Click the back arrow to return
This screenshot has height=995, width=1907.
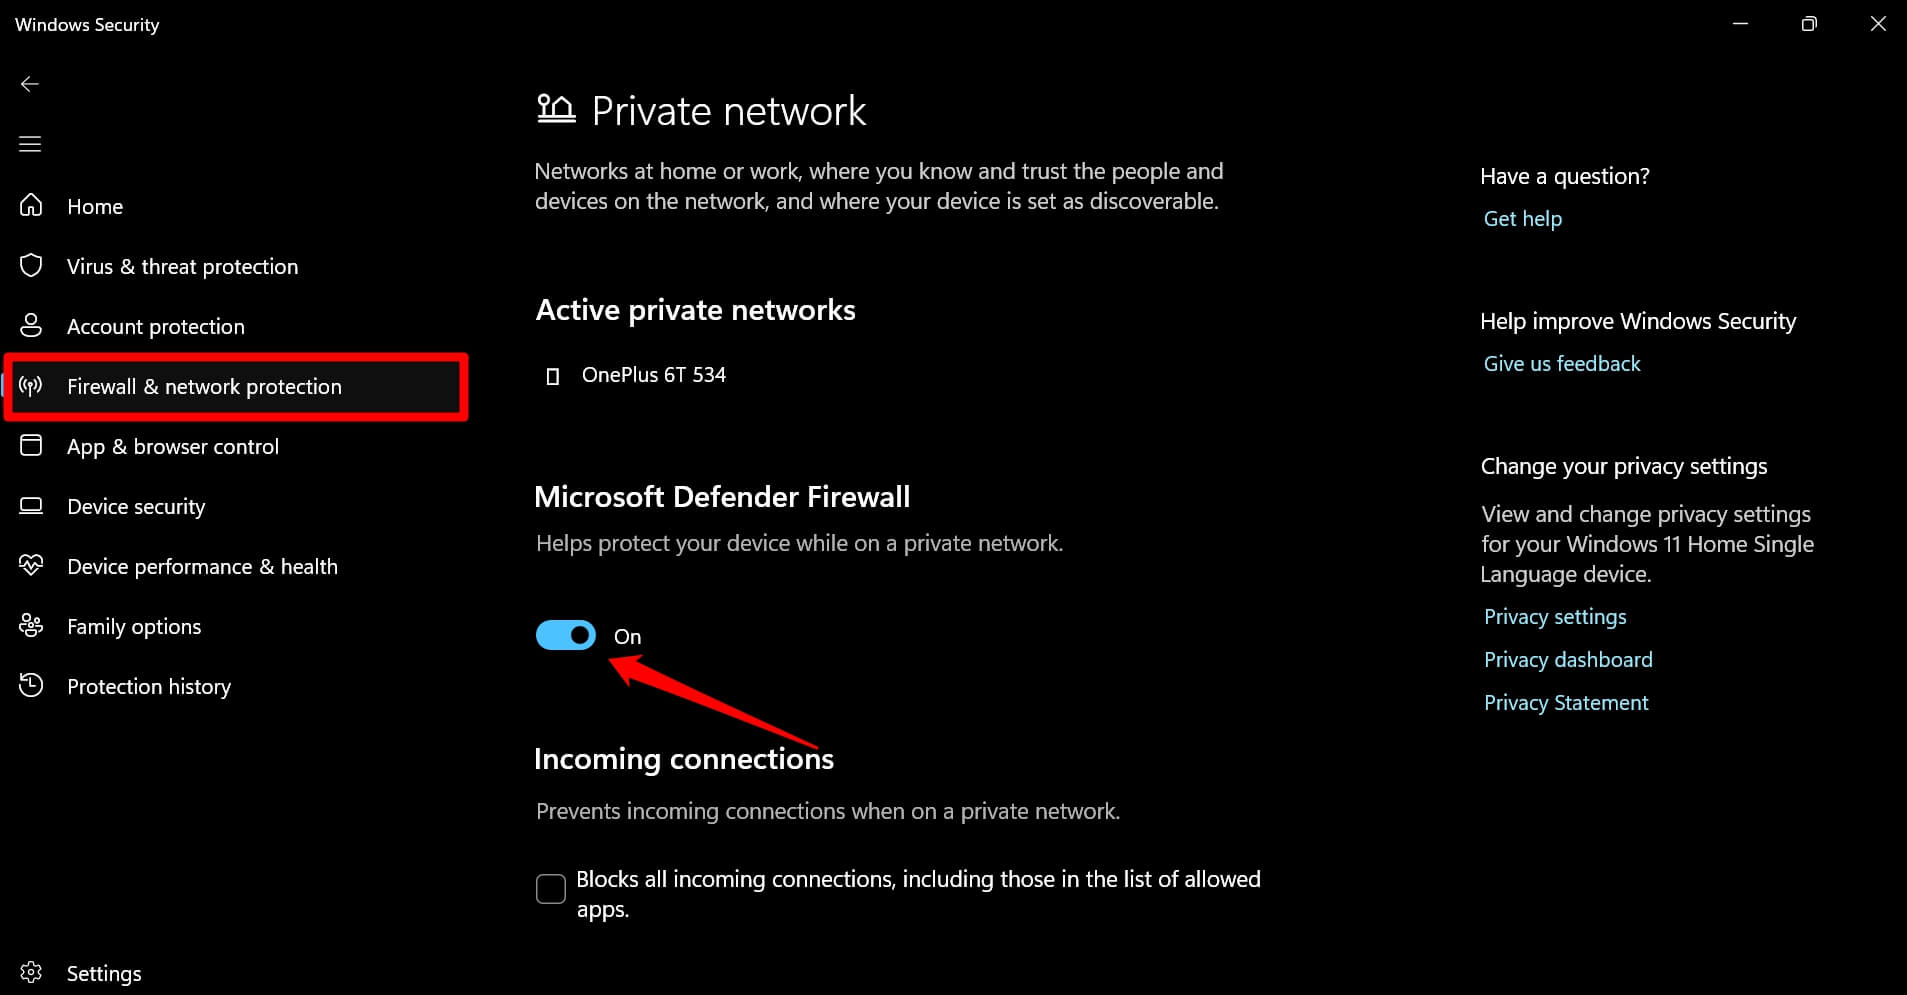(x=30, y=84)
